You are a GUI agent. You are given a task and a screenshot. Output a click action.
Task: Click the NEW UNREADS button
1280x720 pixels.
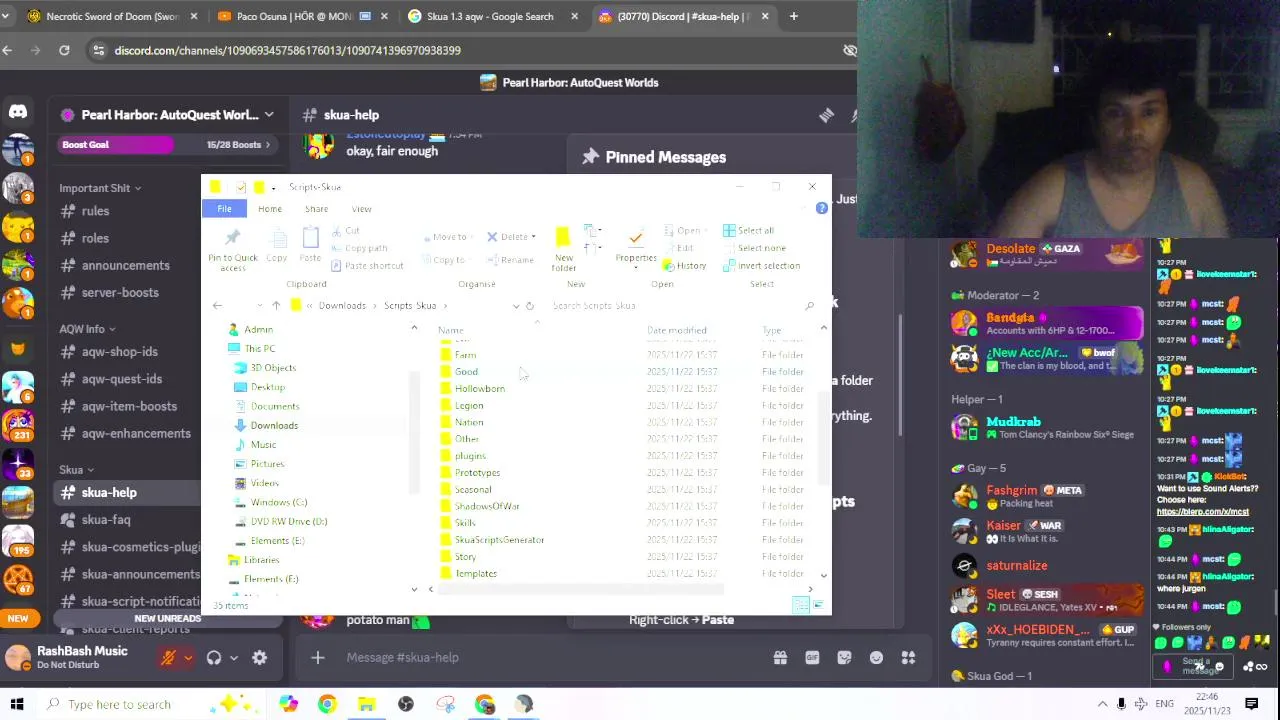(x=167, y=618)
